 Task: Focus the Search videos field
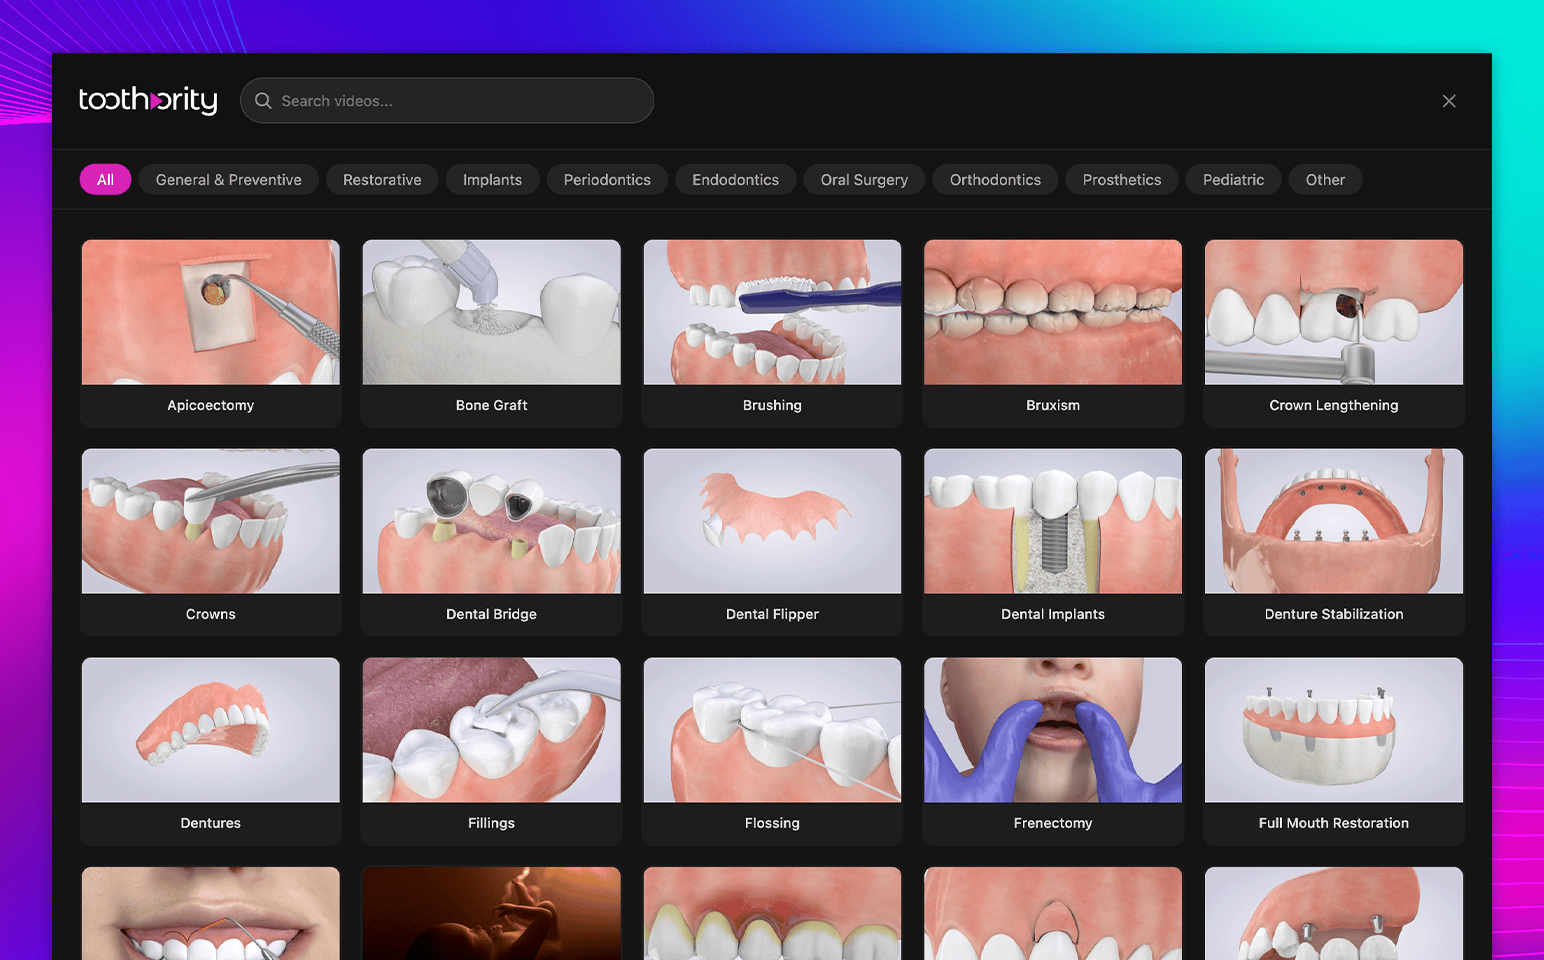pyautogui.click(x=447, y=101)
